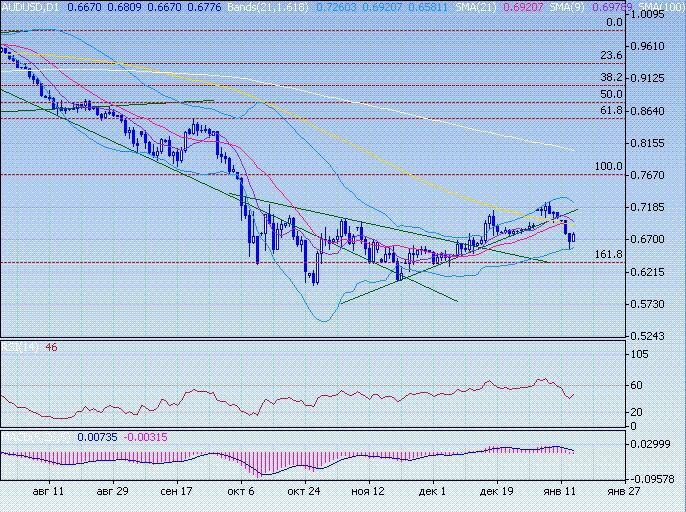Select the 100.0 Fibonacci level label

point(609,167)
